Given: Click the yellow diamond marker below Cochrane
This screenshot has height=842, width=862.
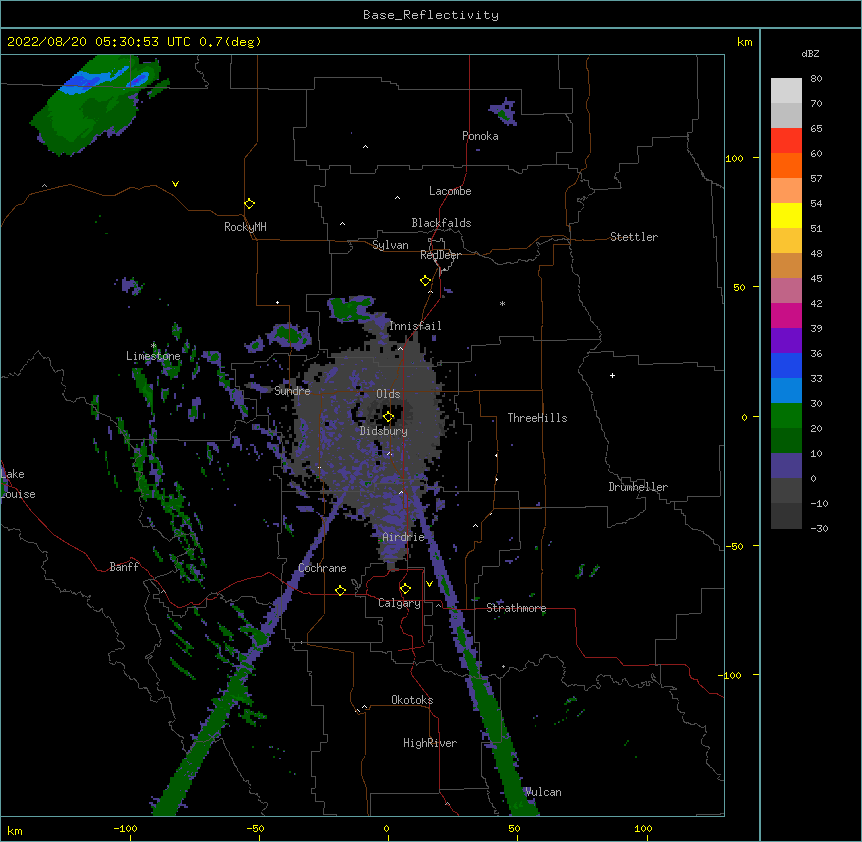Looking at the screenshot, I should click(340, 590).
